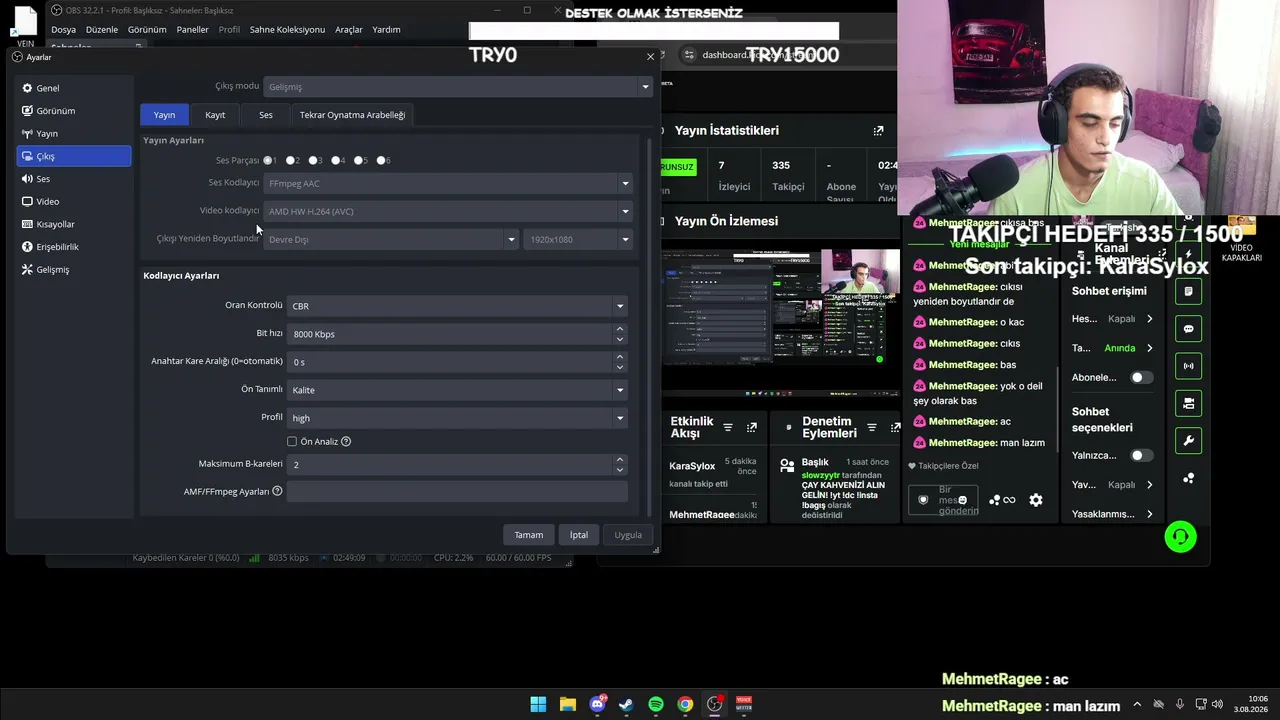Click the wrench tool icon in dashboard sidebar
The image size is (1280, 720).
click(x=1189, y=440)
